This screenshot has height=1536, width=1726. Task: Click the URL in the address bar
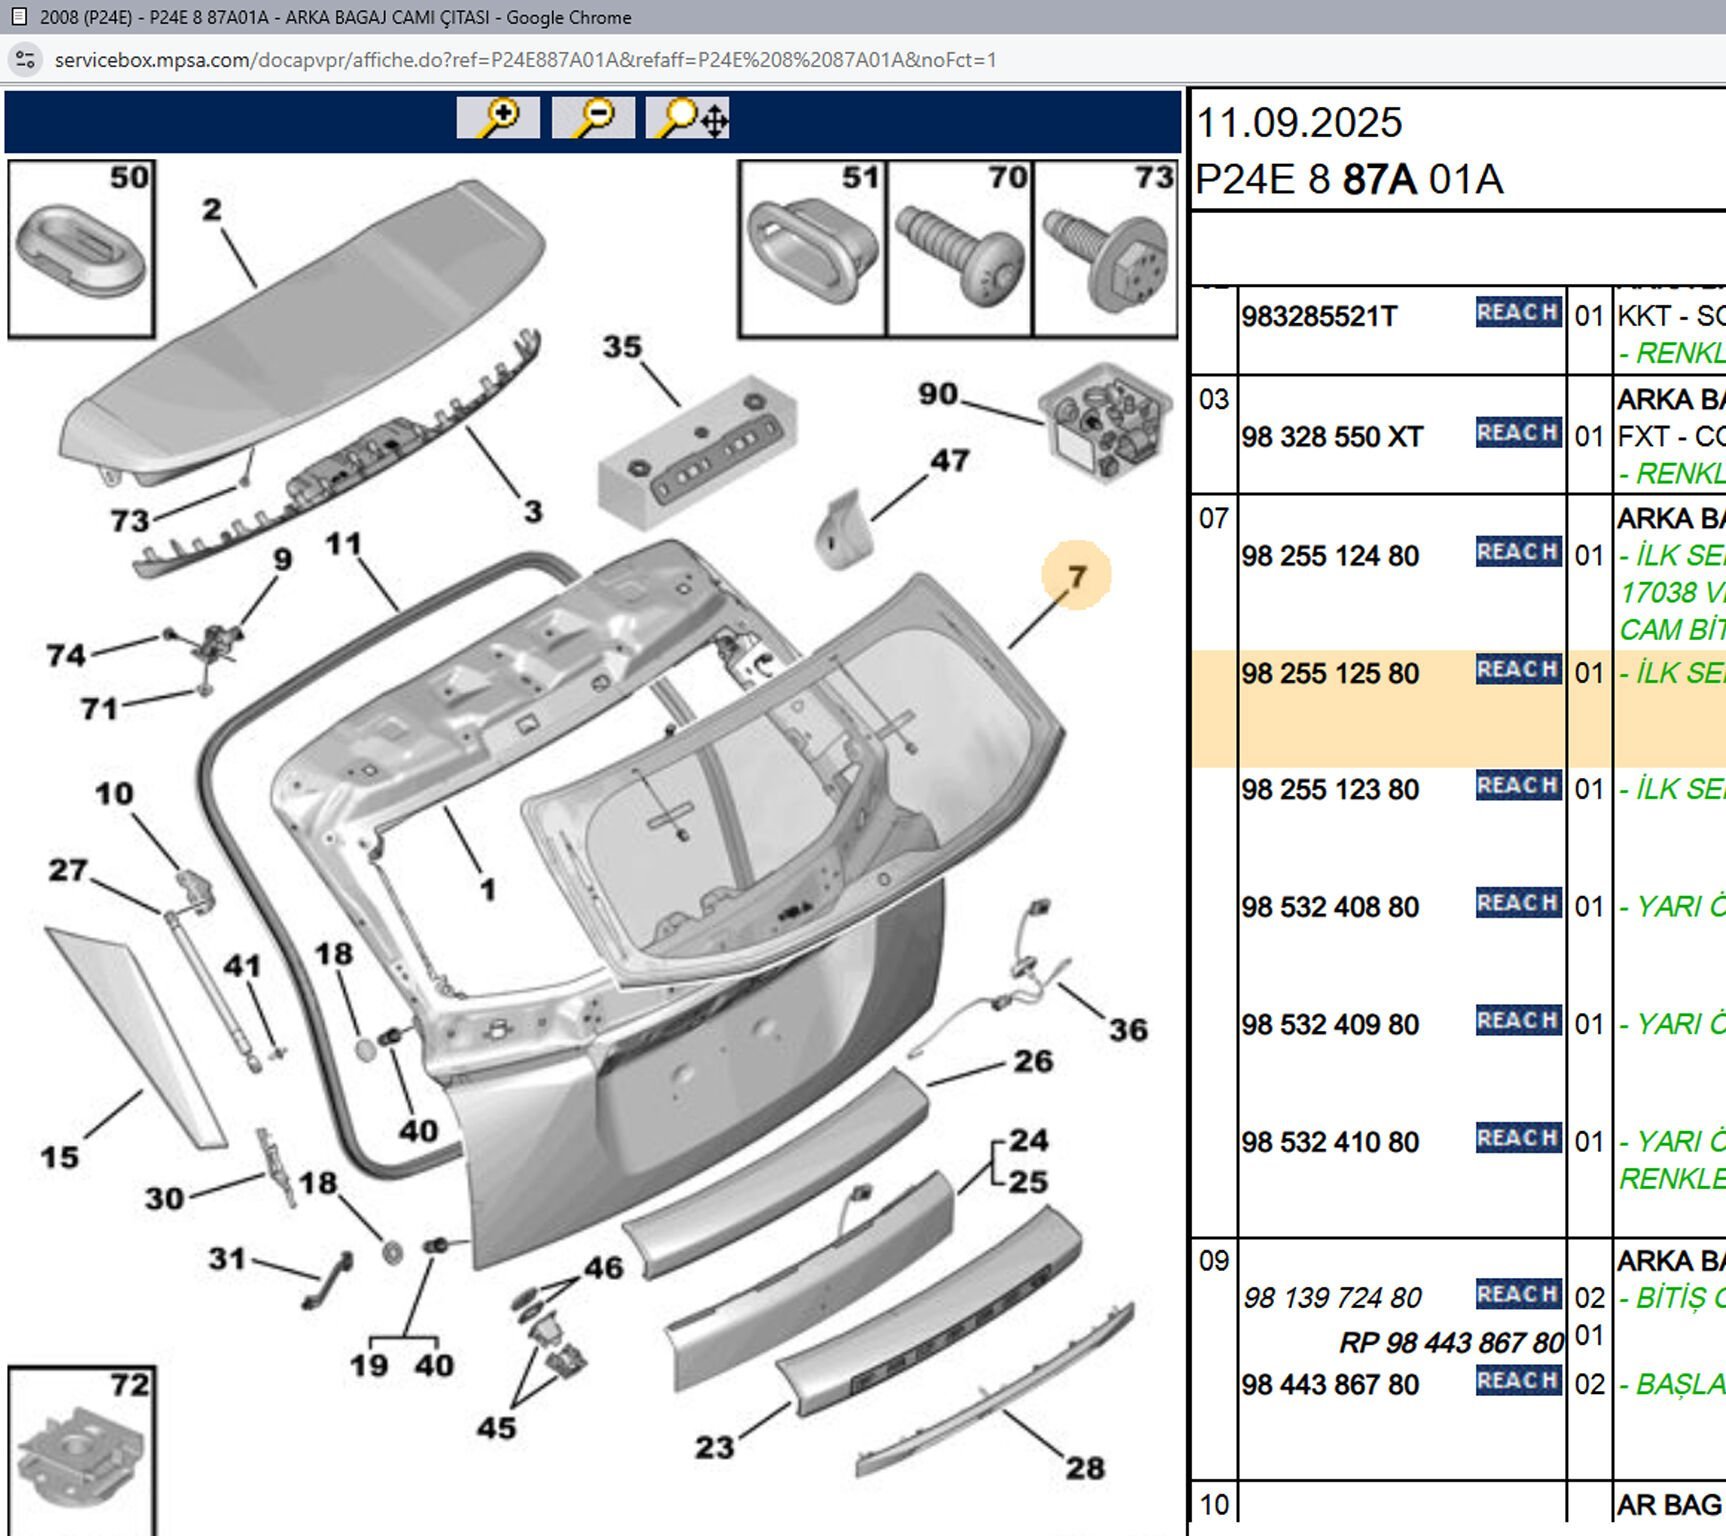pyautogui.click(x=525, y=60)
